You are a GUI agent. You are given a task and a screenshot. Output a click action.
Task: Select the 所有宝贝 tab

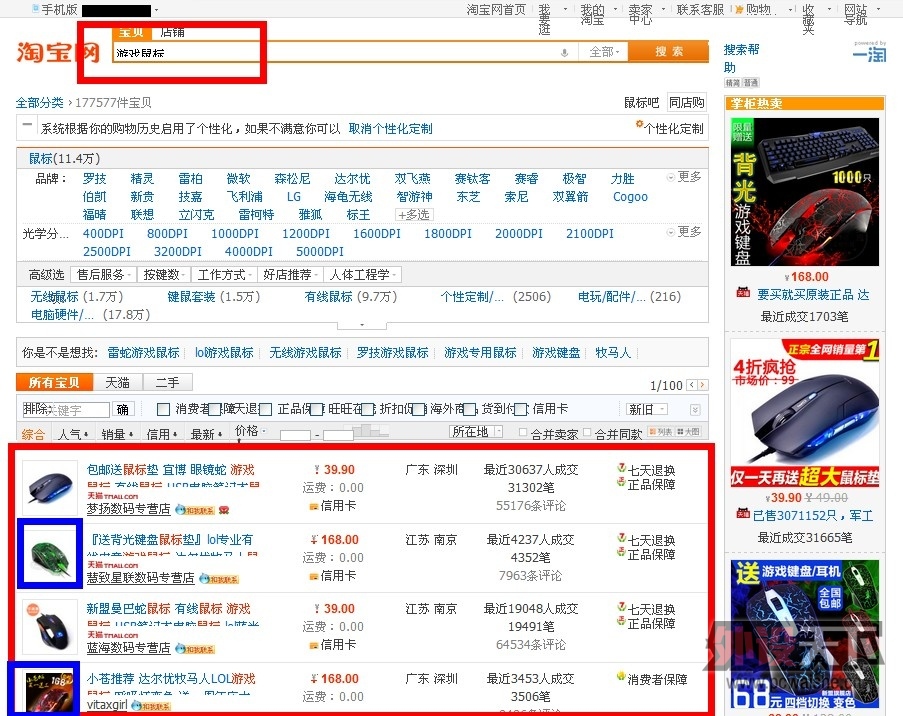point(55,382)
